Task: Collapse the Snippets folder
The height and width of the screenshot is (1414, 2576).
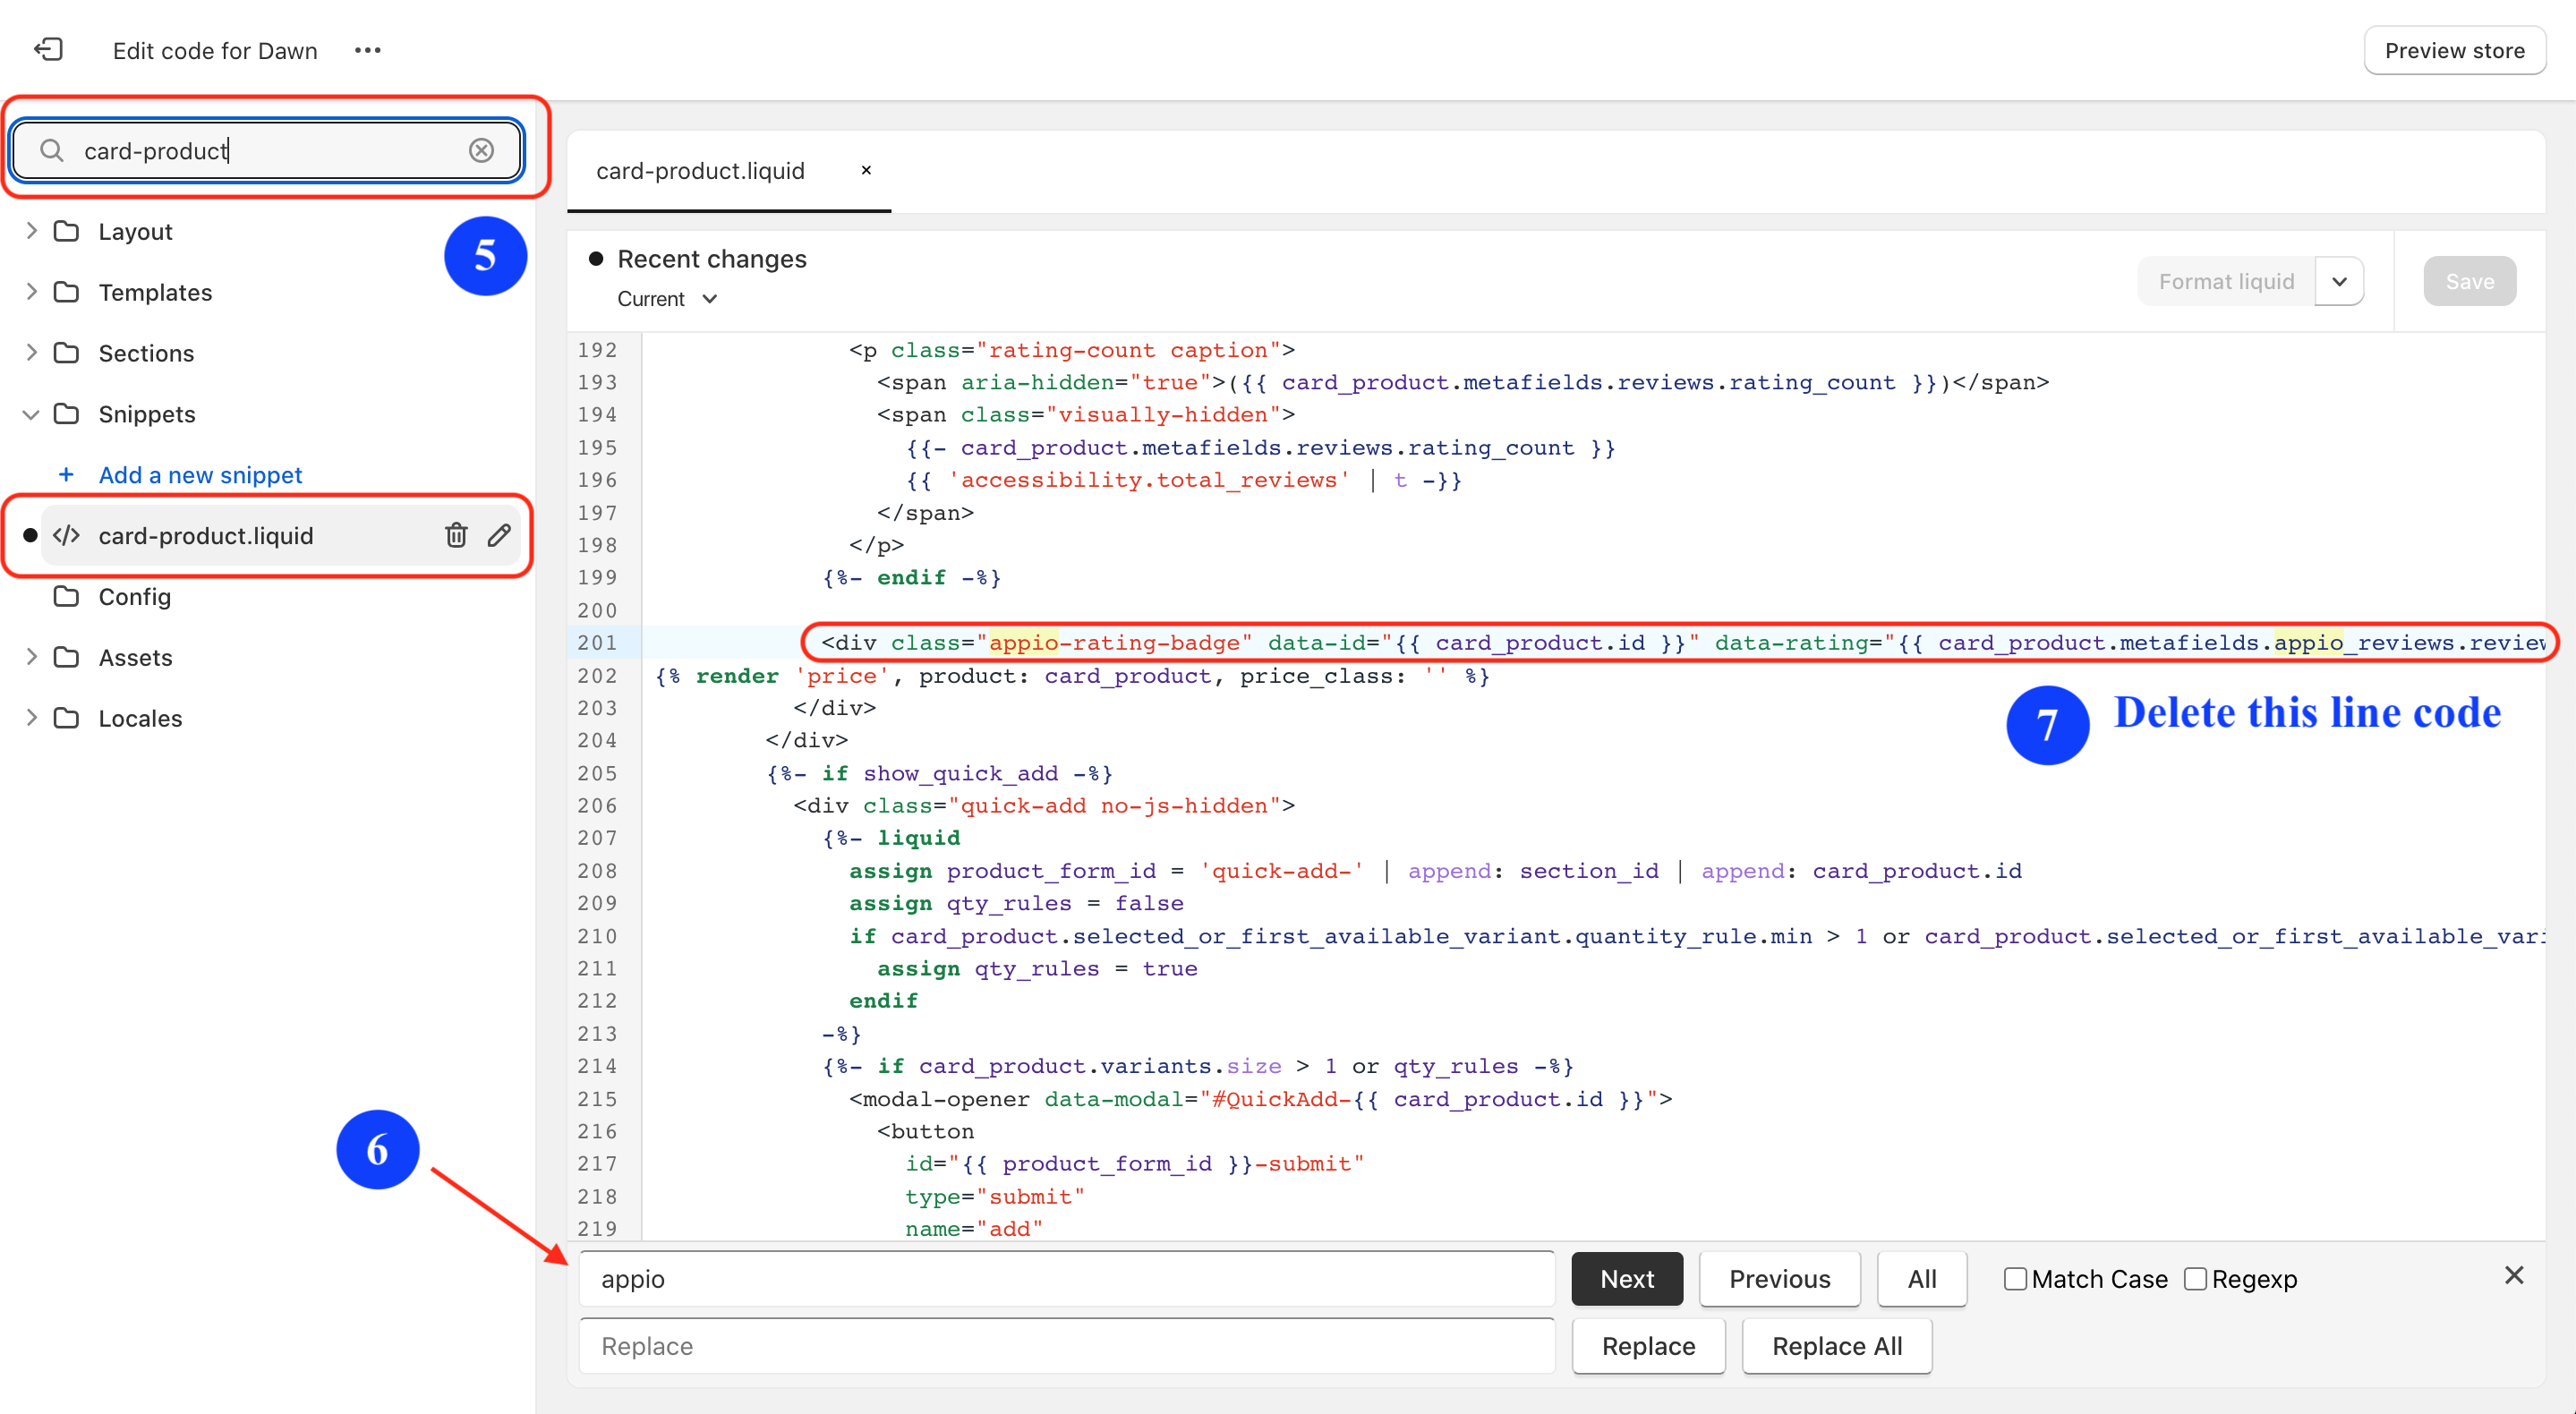Action: (31, 414)
